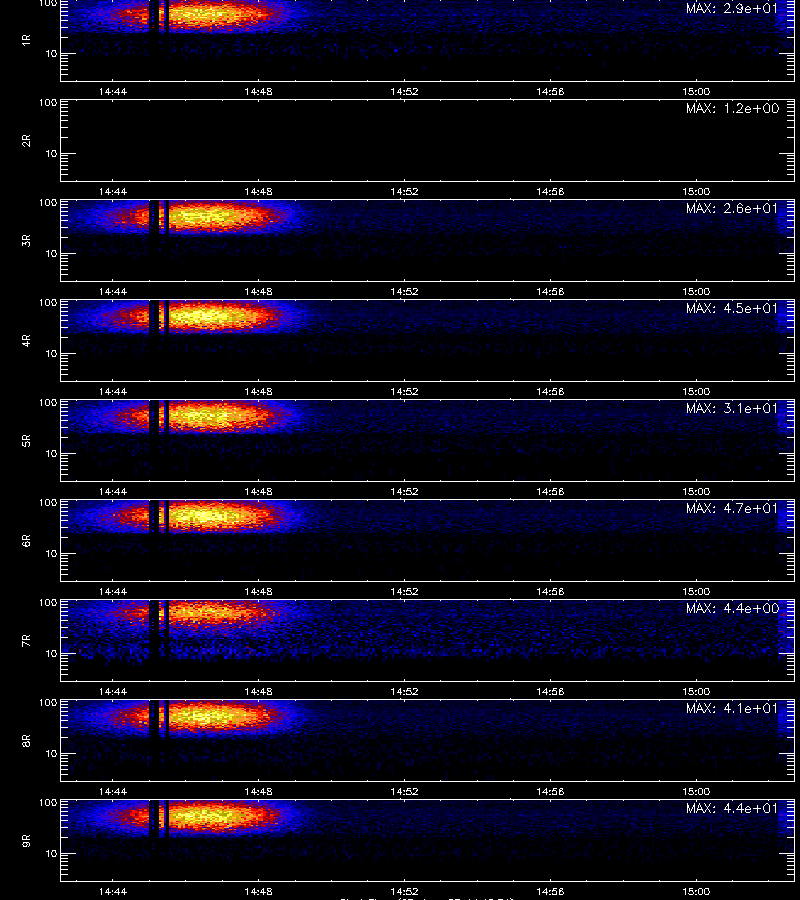
Task: Click the 3R panel axis label
Action: pyautogui.click(x=26, y=240)
